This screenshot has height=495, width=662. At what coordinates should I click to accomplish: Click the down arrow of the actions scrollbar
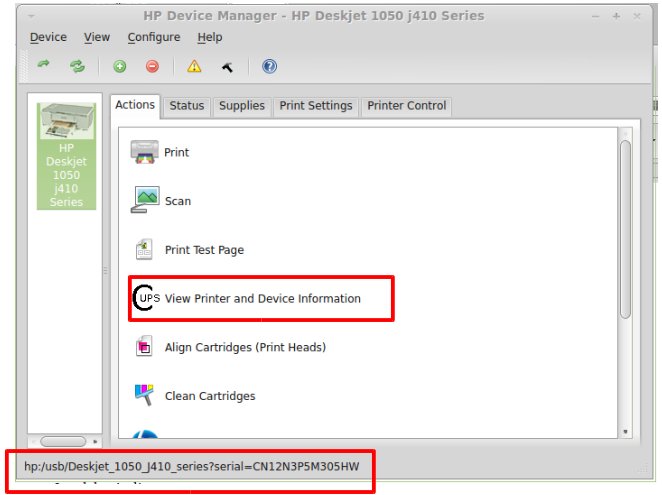pos(625,432)
